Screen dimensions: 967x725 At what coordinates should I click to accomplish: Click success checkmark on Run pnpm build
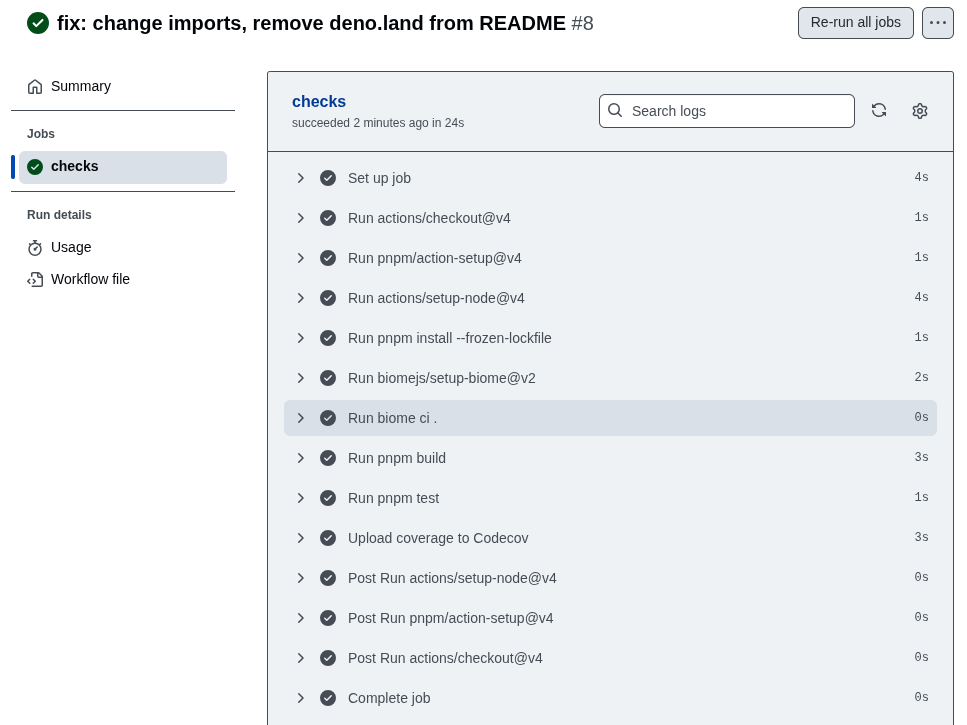(x=328, y=458)
